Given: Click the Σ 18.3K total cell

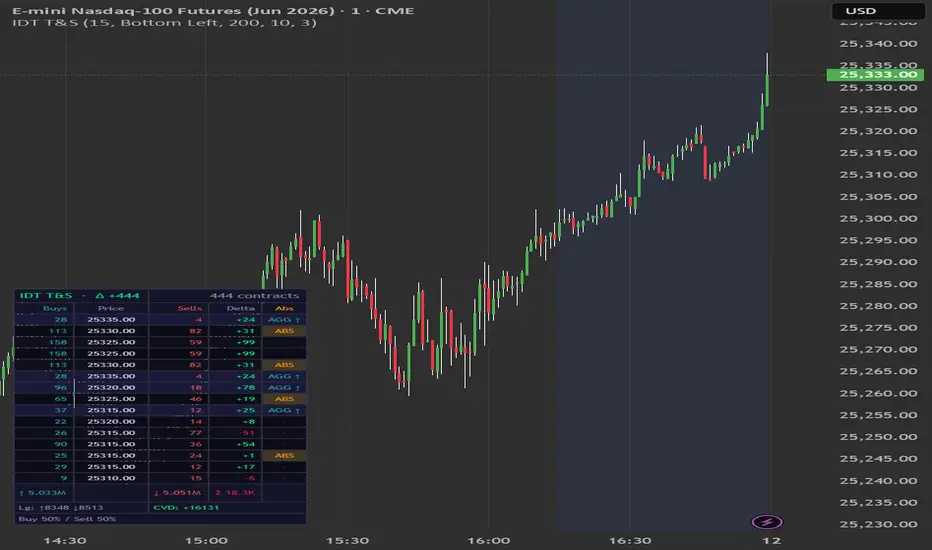Looking at the screenshot, I should click(x=235, y=493).
